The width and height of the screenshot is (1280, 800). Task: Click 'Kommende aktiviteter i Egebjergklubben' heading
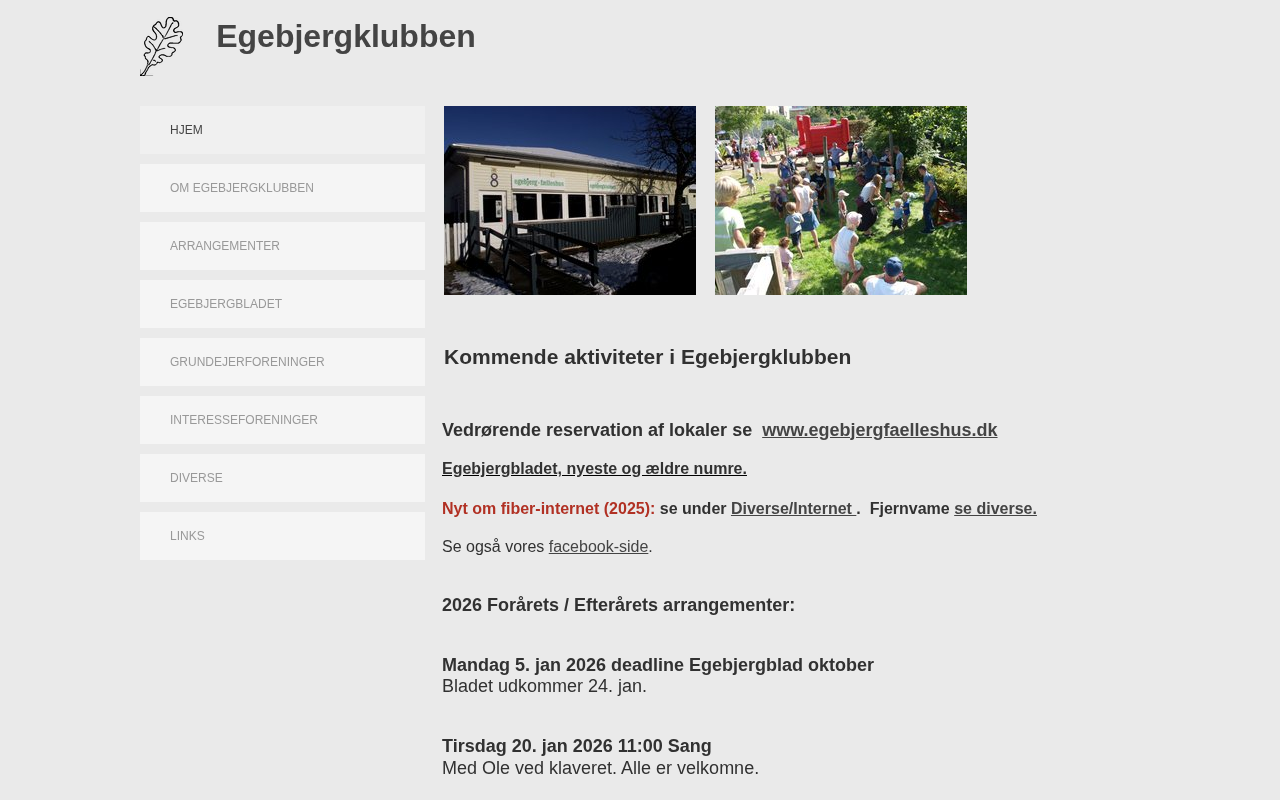coord(647,357)
